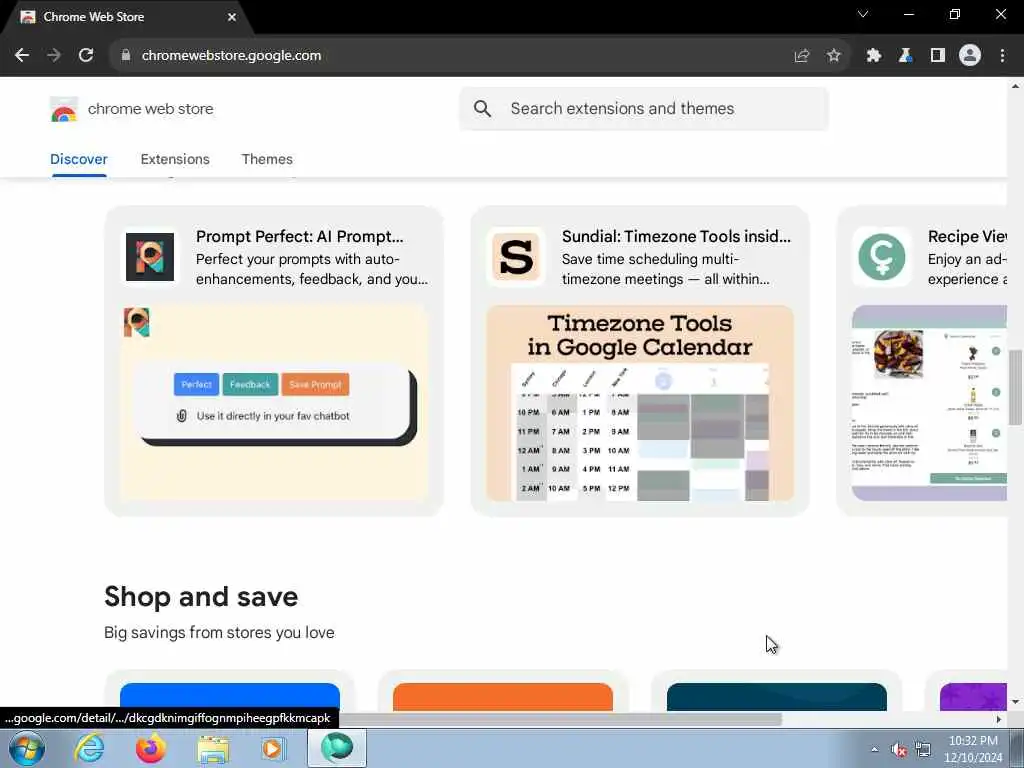Click the Prompt Perfect extension icon
1024x768 pixels.
point(150,257)
